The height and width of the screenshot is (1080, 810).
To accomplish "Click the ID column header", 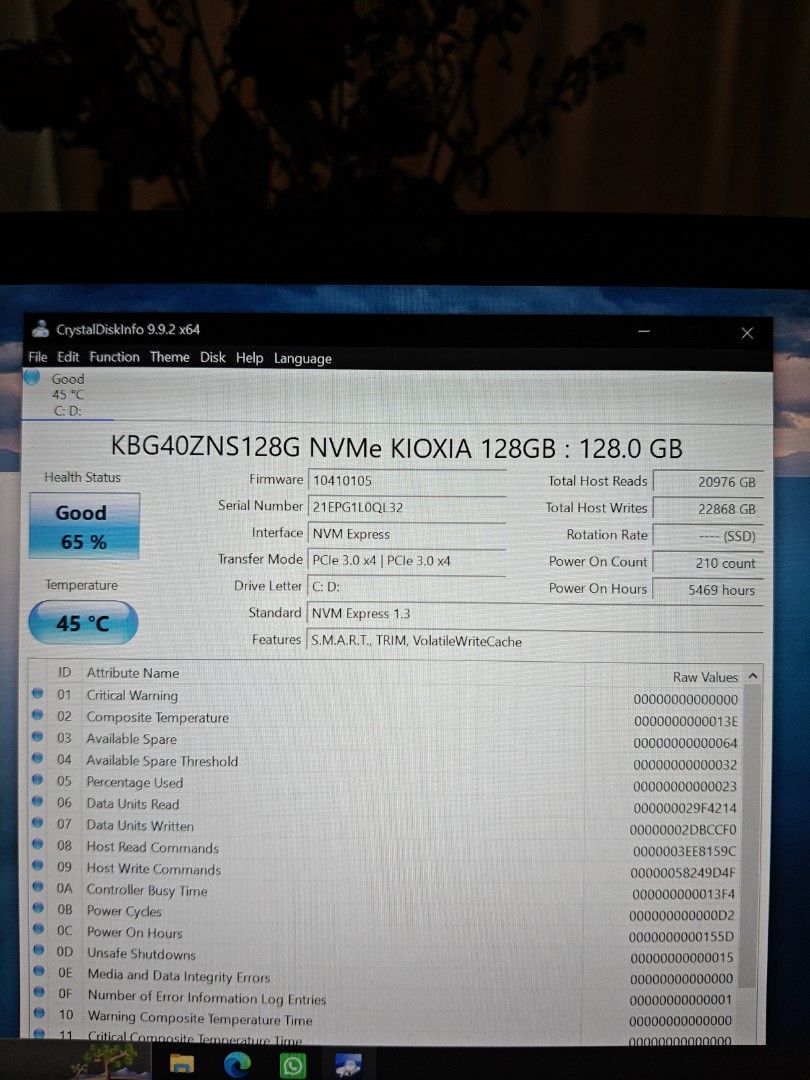I will (x=64, y=672).
